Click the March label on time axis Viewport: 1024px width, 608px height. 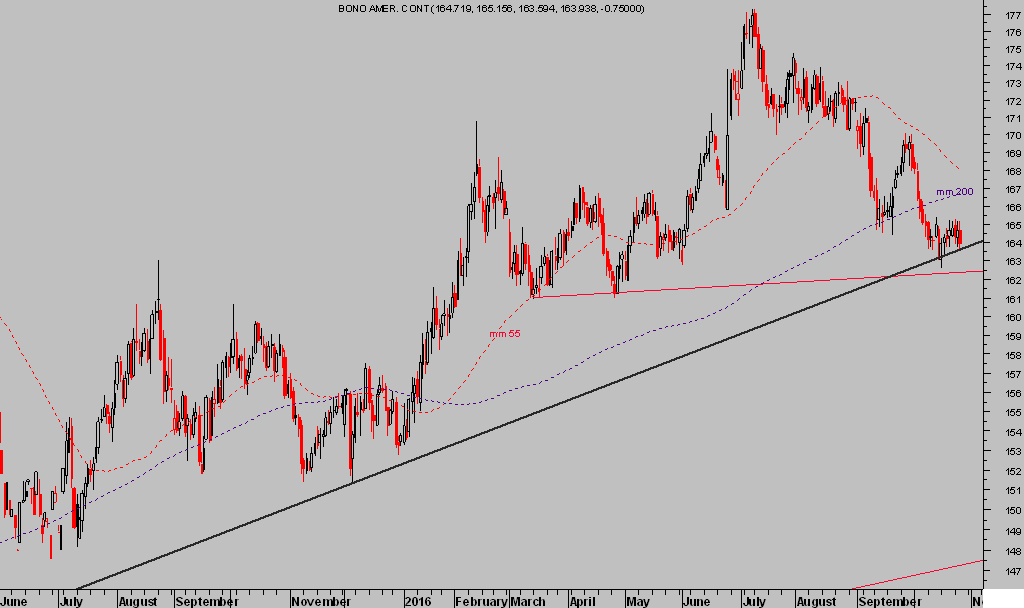tap(528, 603)
